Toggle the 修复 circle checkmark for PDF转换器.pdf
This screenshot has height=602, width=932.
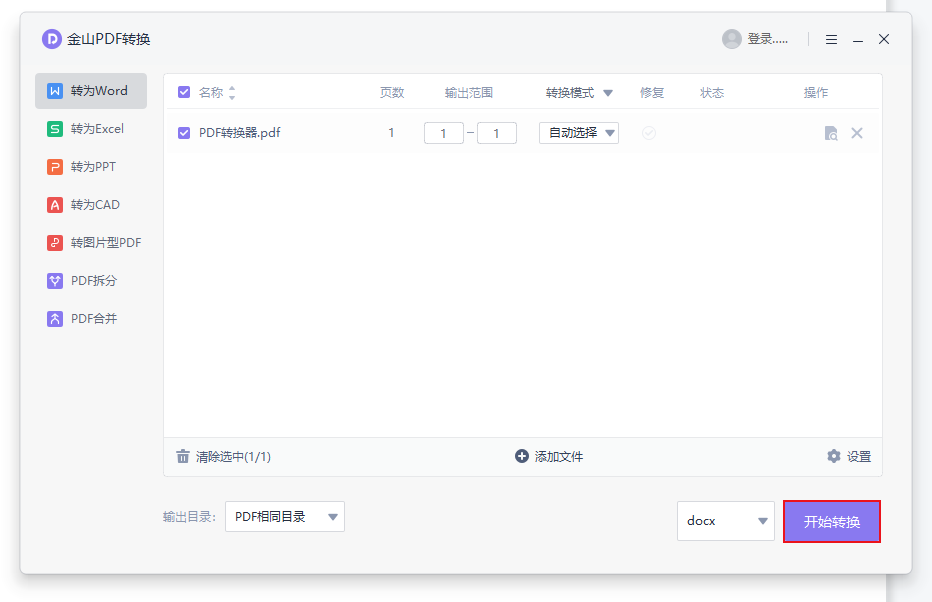[x=649, y=133]
